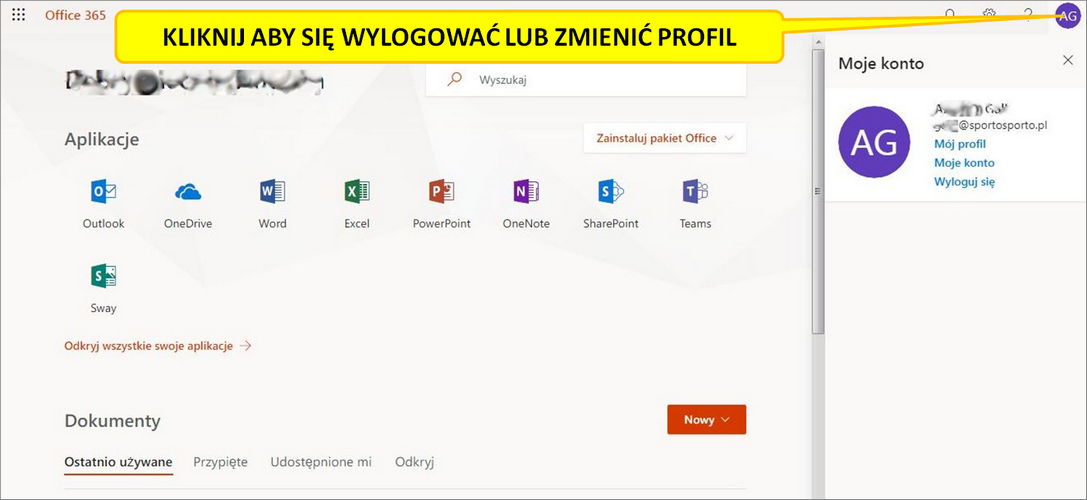Click the Moje konto panel title
The height and width of the screenshot is (500, 1087).
pos(881,64)
